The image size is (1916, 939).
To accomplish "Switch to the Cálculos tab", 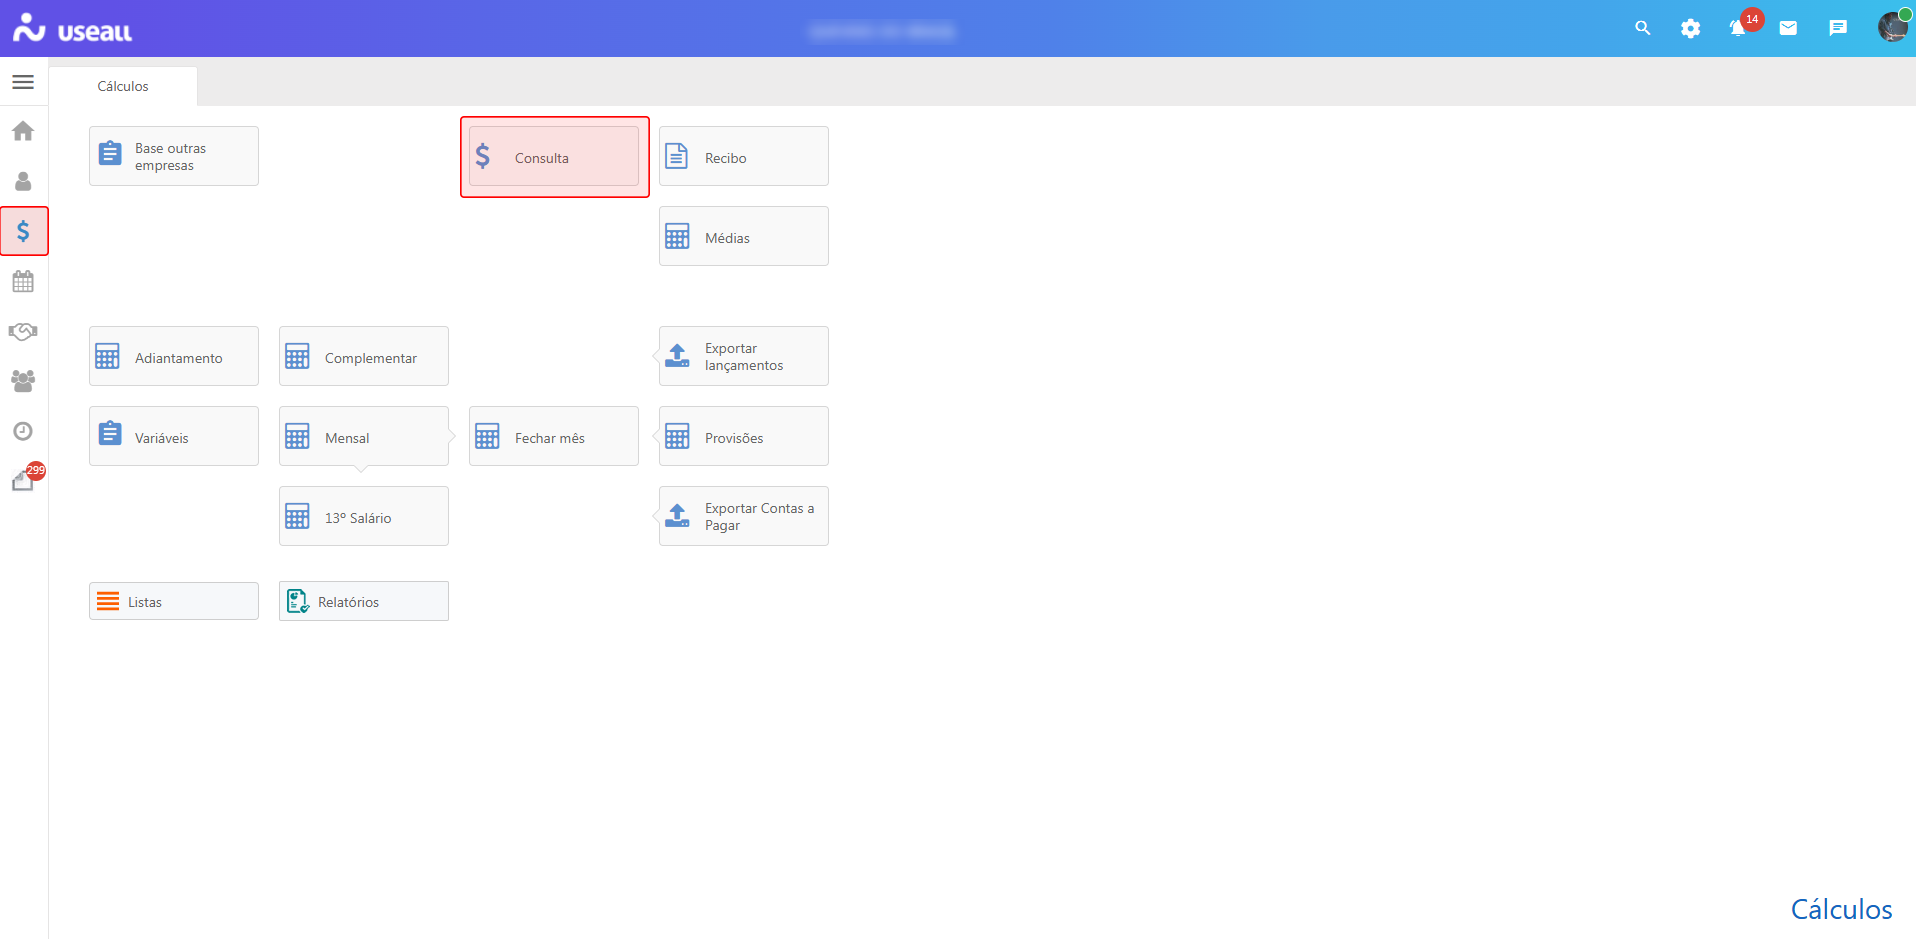I will [x=123, y=86].
